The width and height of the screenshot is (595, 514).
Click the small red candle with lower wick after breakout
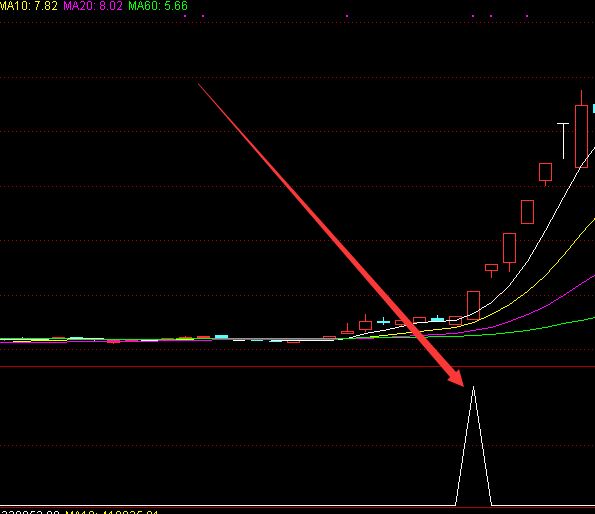(x=491, y=270)
